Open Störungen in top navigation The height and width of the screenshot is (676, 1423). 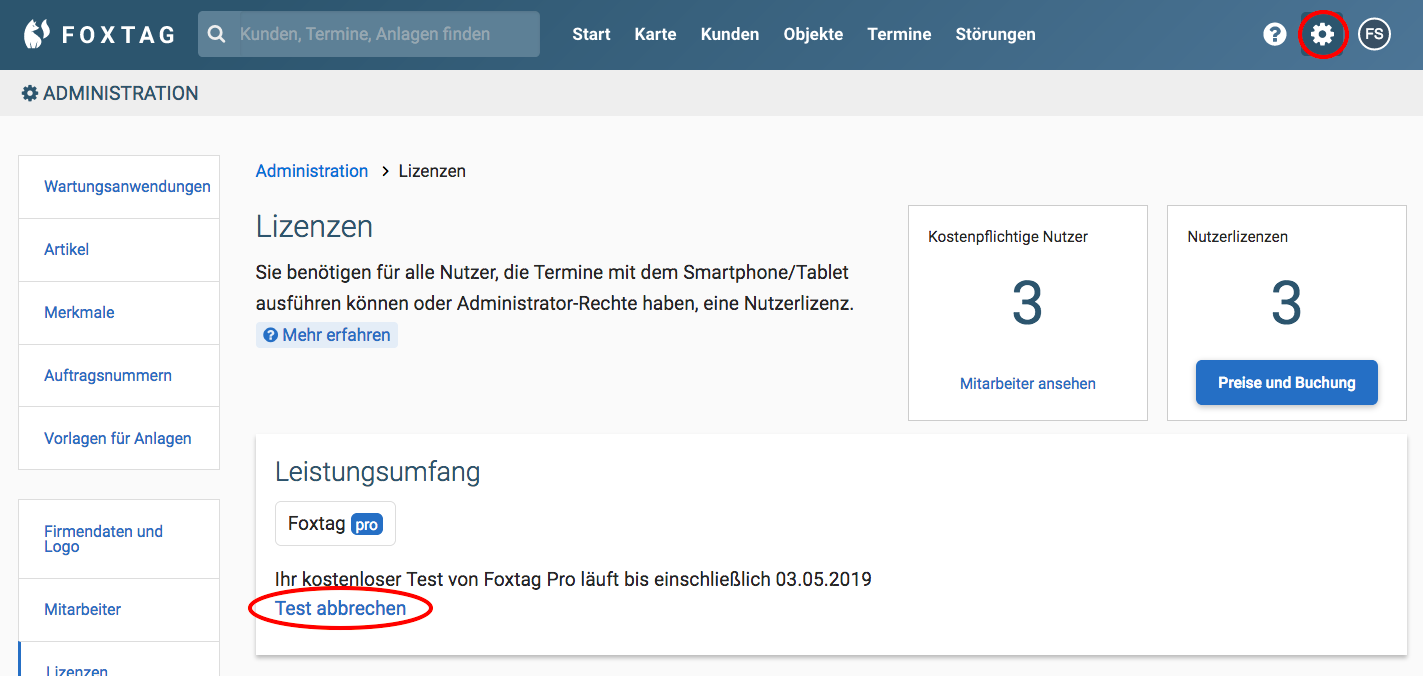995,34
